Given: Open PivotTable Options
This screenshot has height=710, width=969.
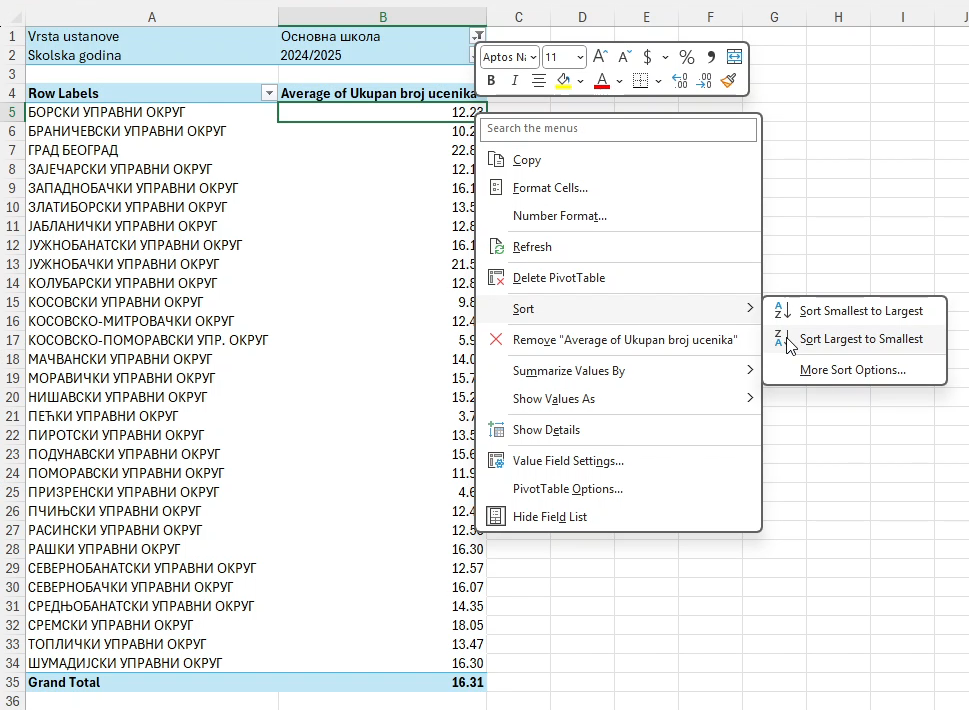Looking at the screenshot, I should pos(620,489).
